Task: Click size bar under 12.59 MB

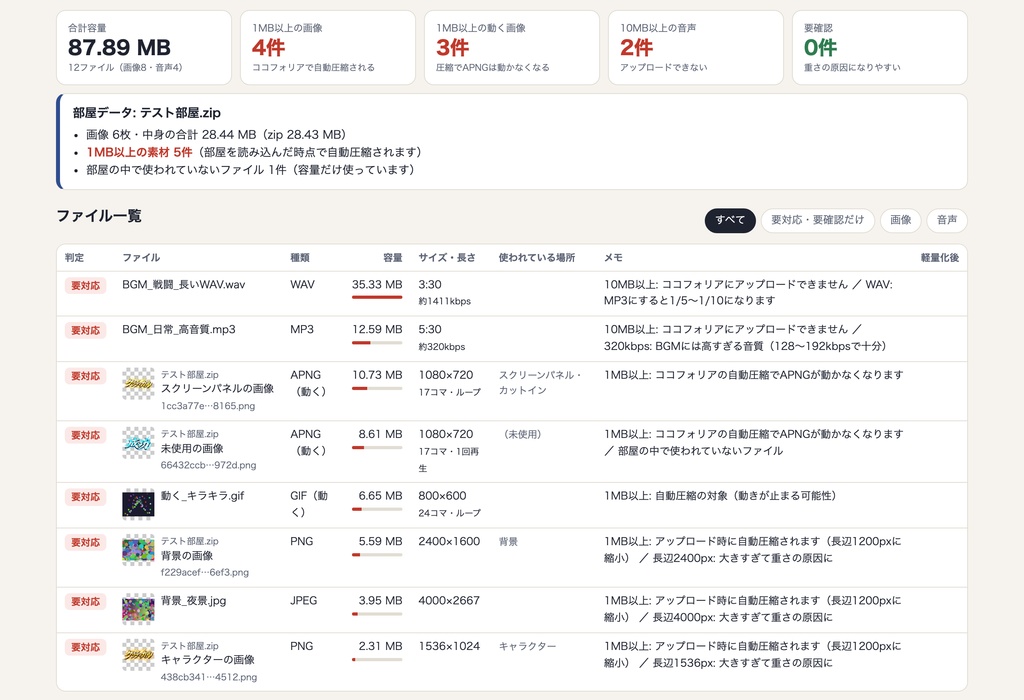Action: 377,342
